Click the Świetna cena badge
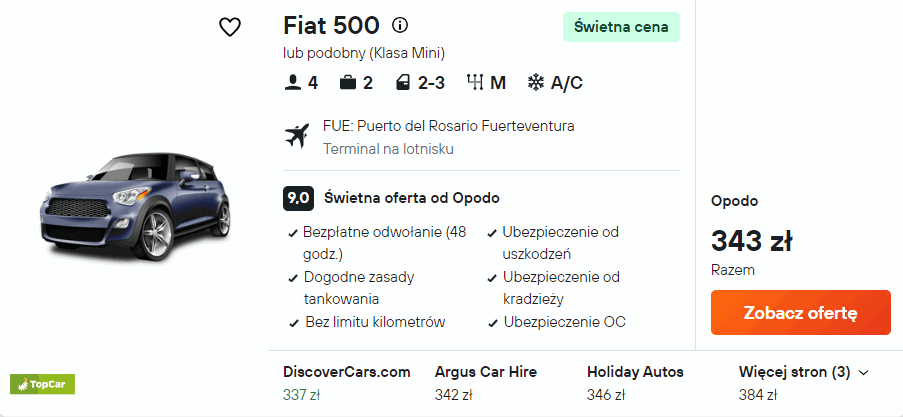This screenshot has height=417, width=903. coord(621,27)
